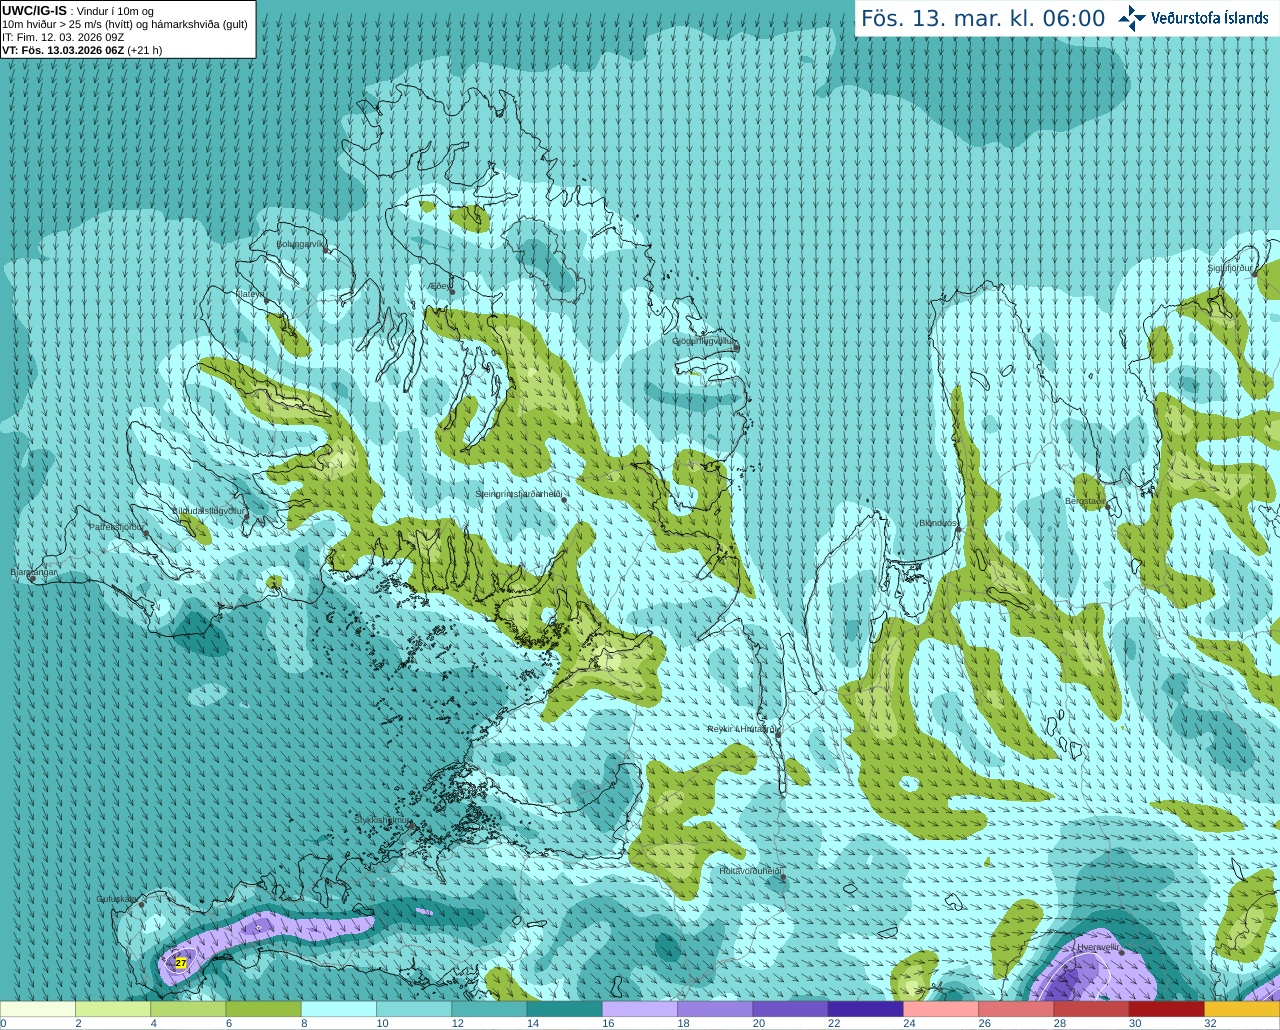This screenshot has width=1280, height=1030.
Task: Click the Bergstaðir label
Action: pyautogui.click(x=1085, y=501)
